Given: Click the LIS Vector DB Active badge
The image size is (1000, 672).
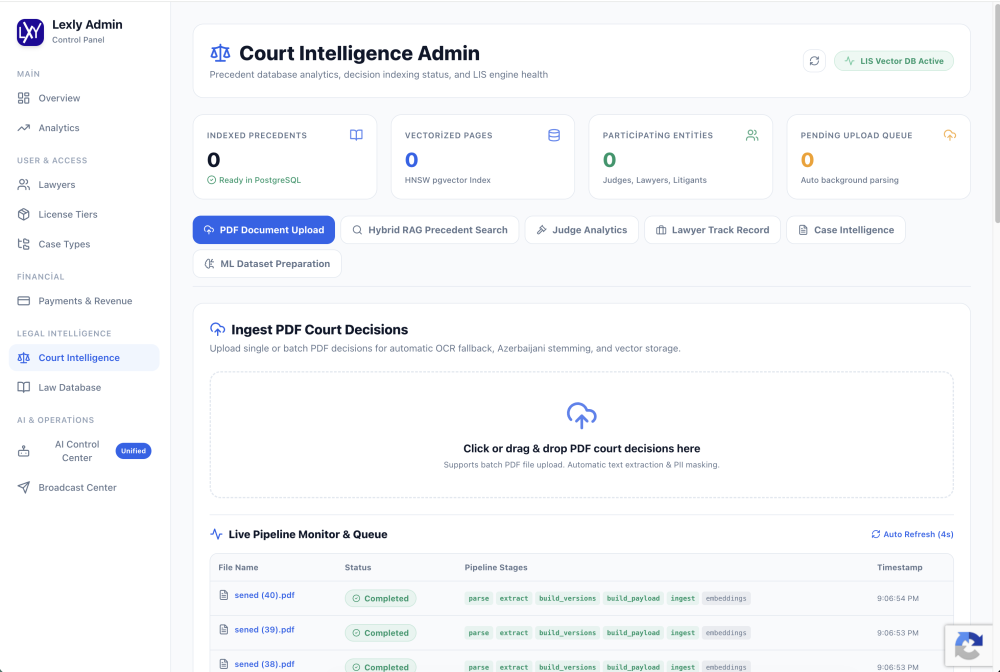Looking at the screenshot, I should pyautogui.click(x=893, y=61).
